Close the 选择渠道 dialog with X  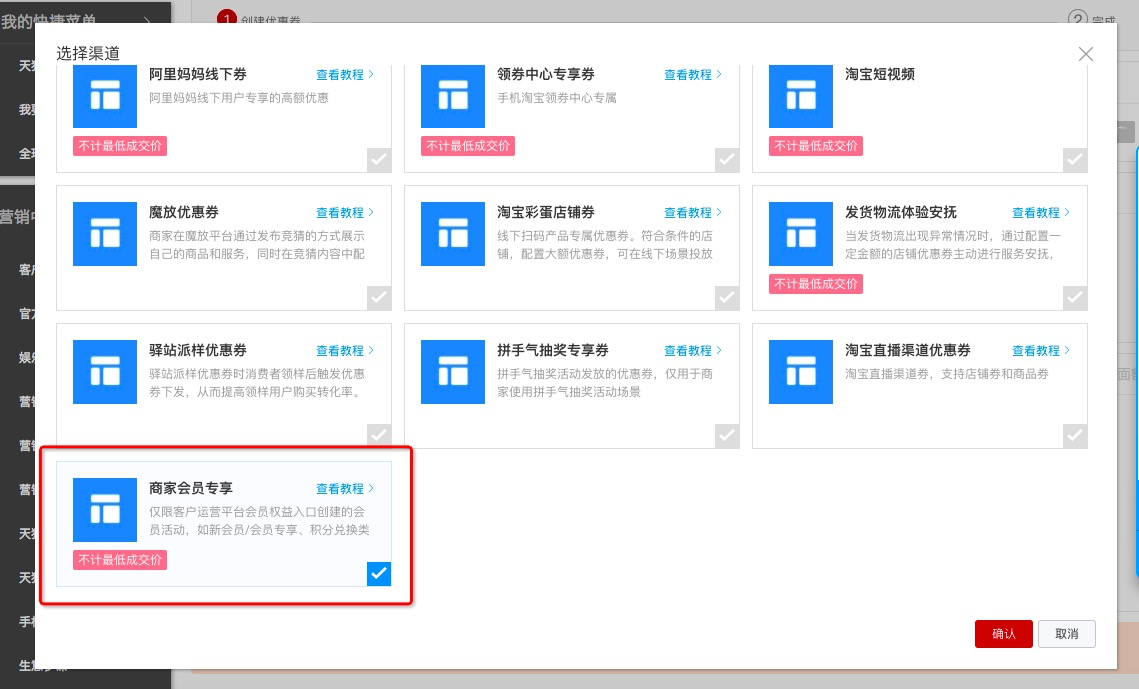pyautogui.click(x=1085, y=54)
